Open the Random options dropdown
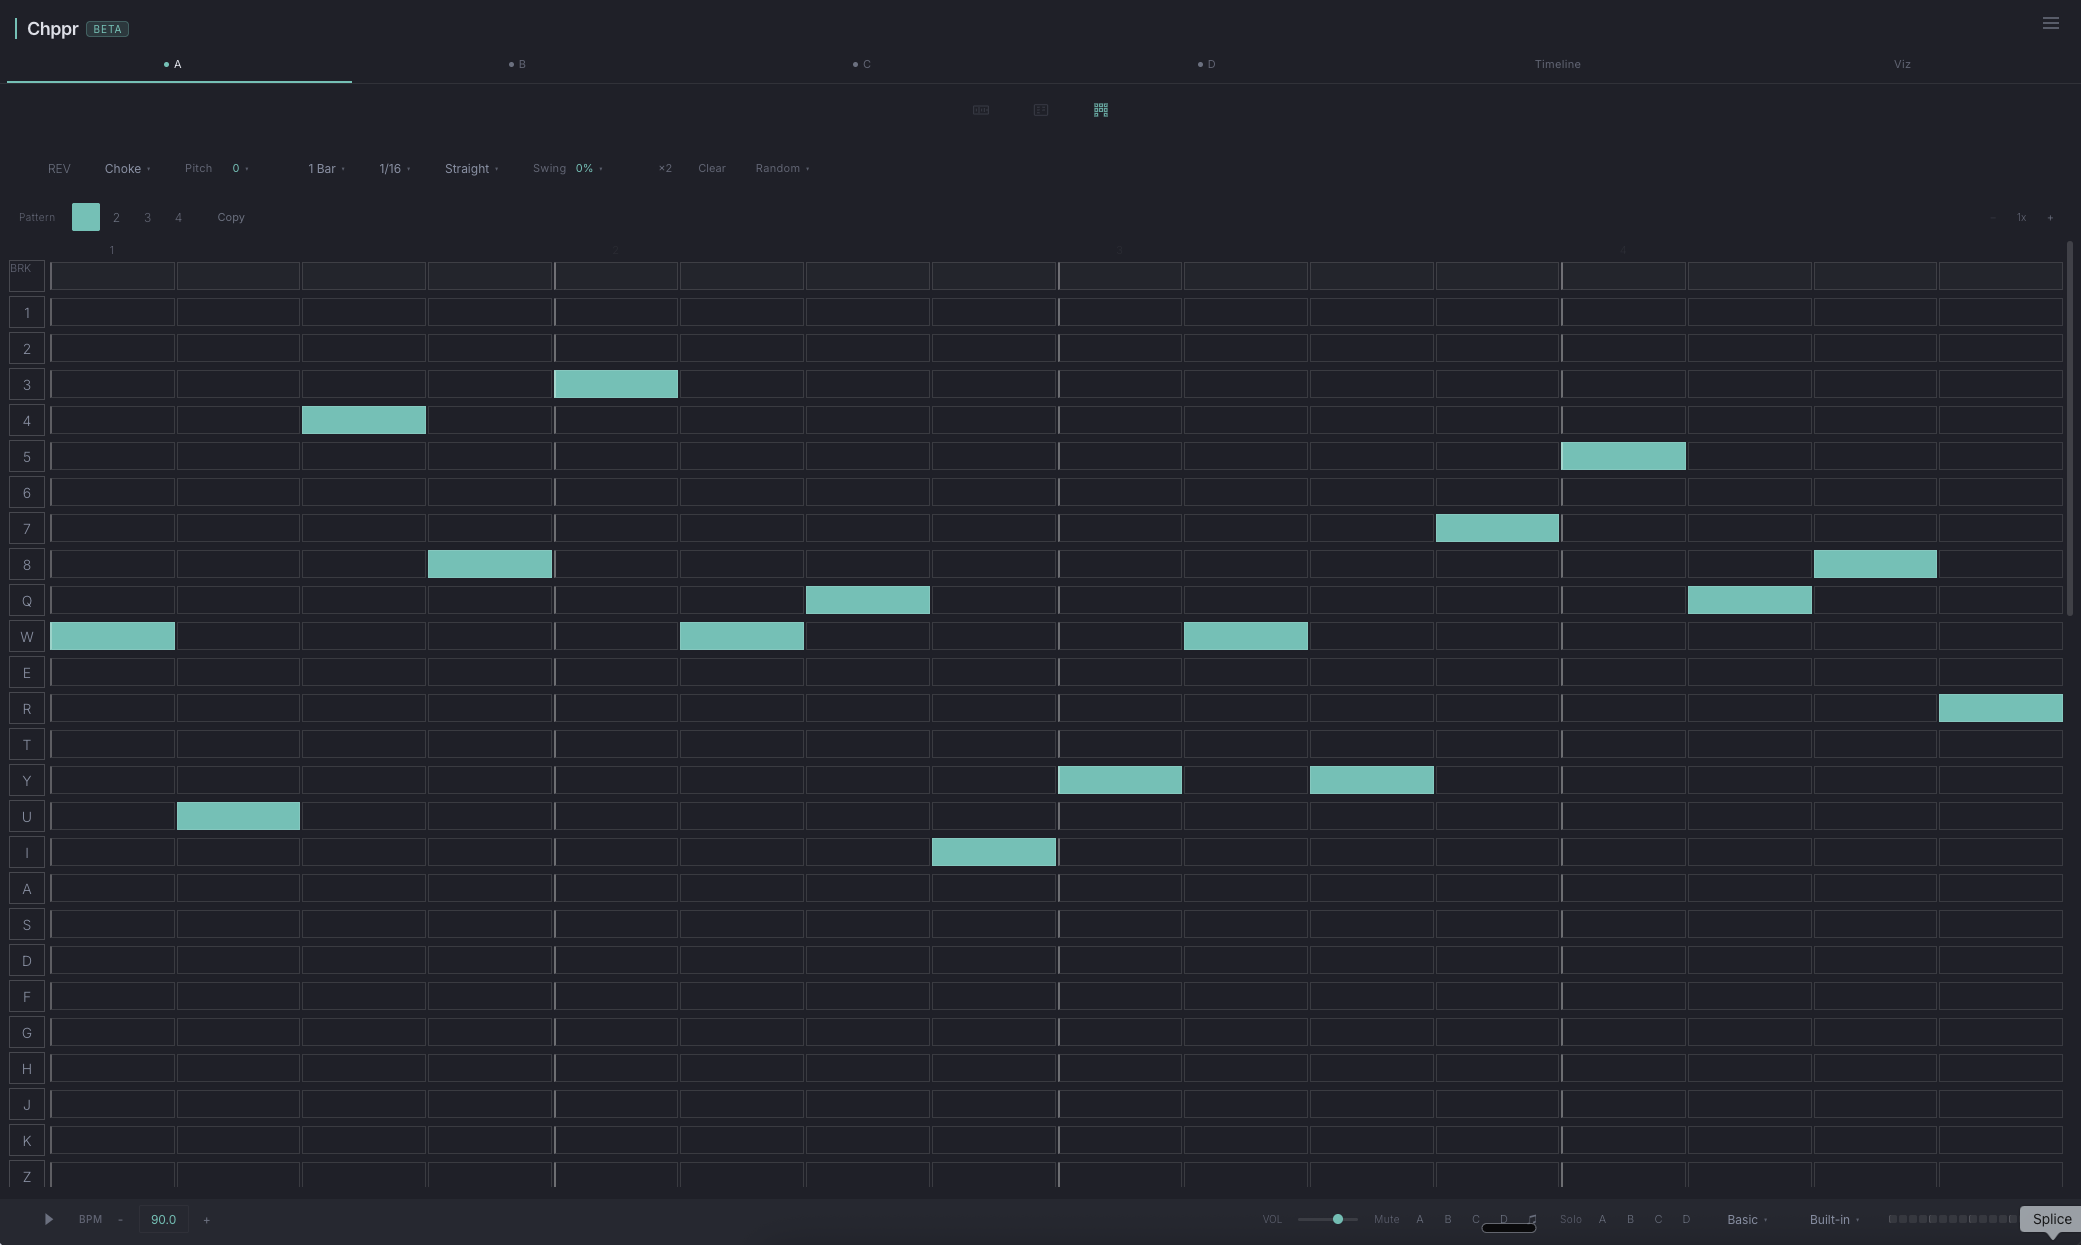Screen dimensions: 2081x1245 782,168
